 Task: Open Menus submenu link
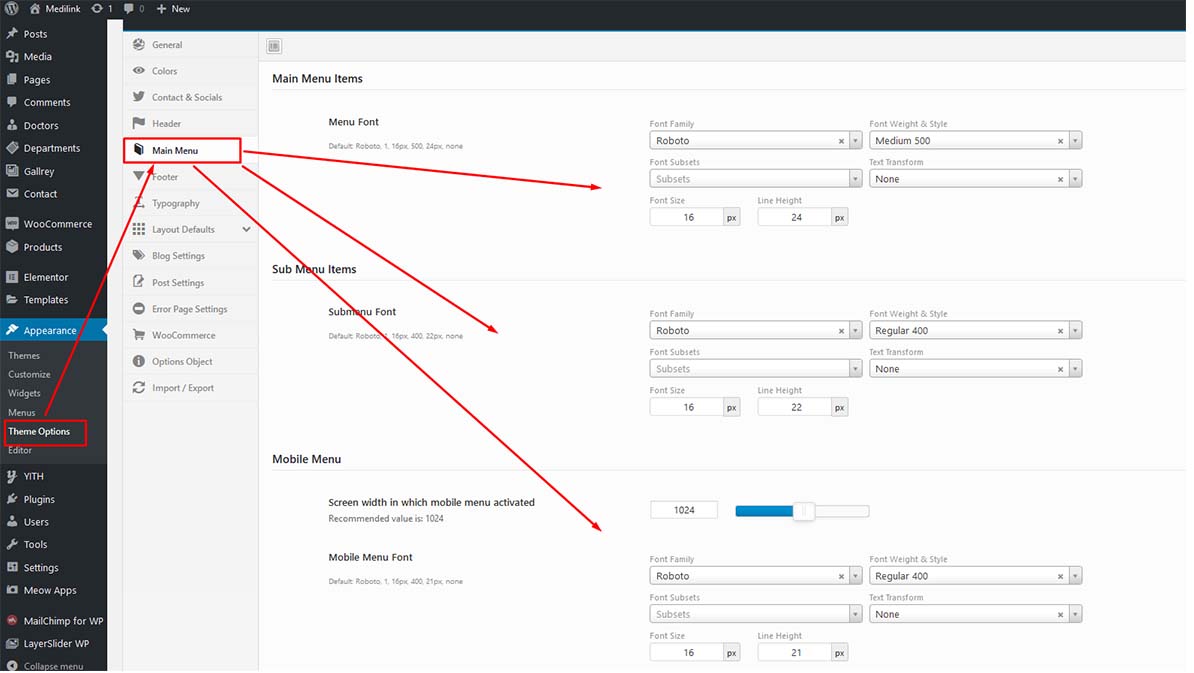21,413
